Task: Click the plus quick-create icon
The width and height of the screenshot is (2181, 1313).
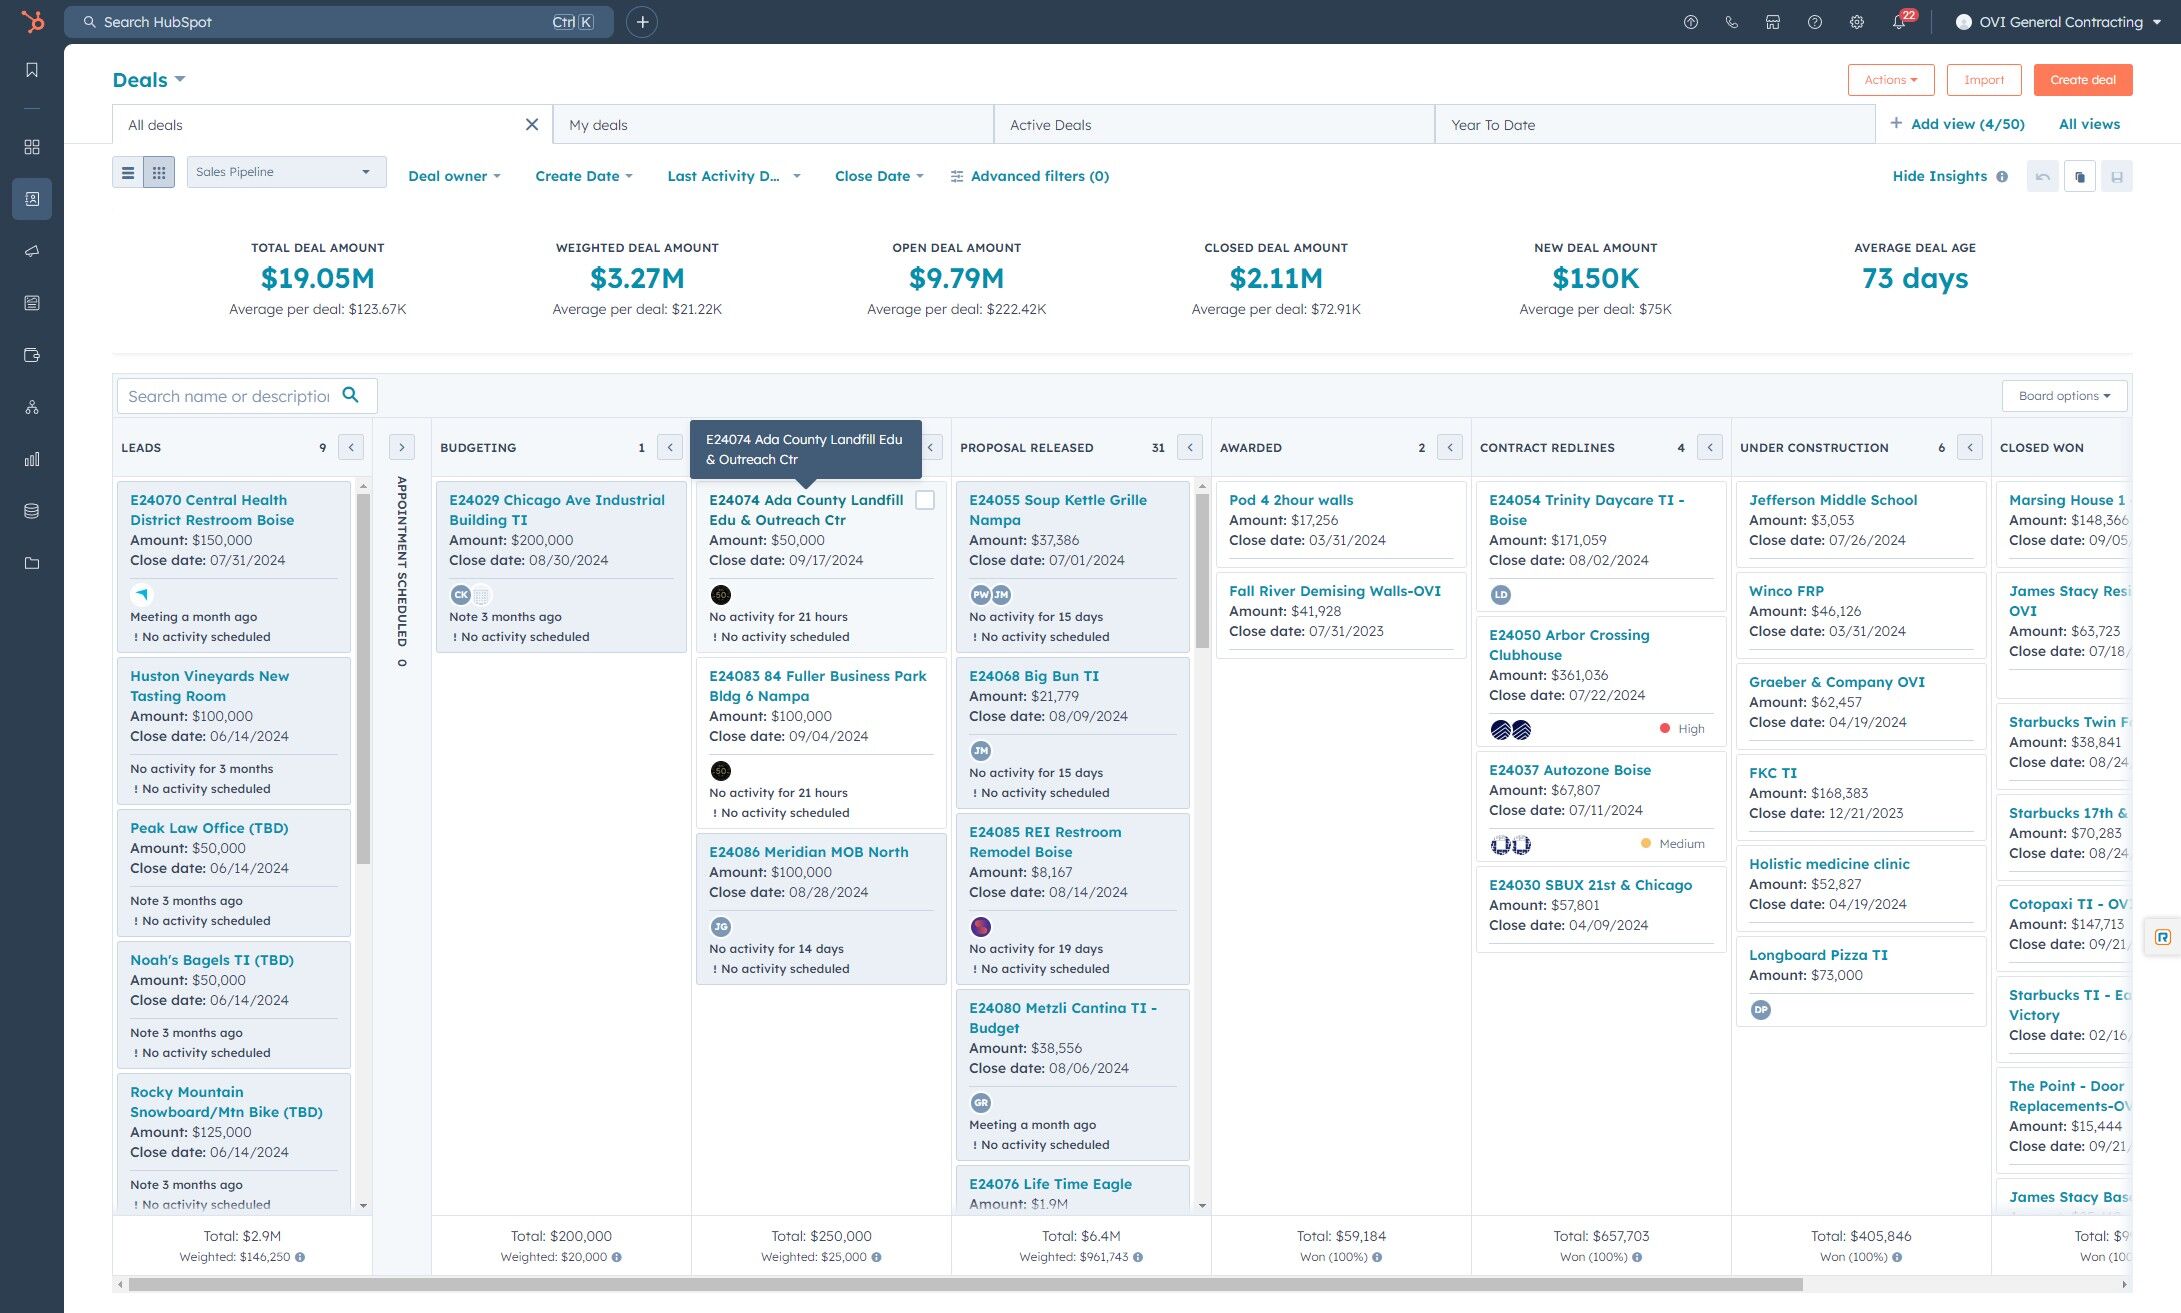Action: point(642,22)
